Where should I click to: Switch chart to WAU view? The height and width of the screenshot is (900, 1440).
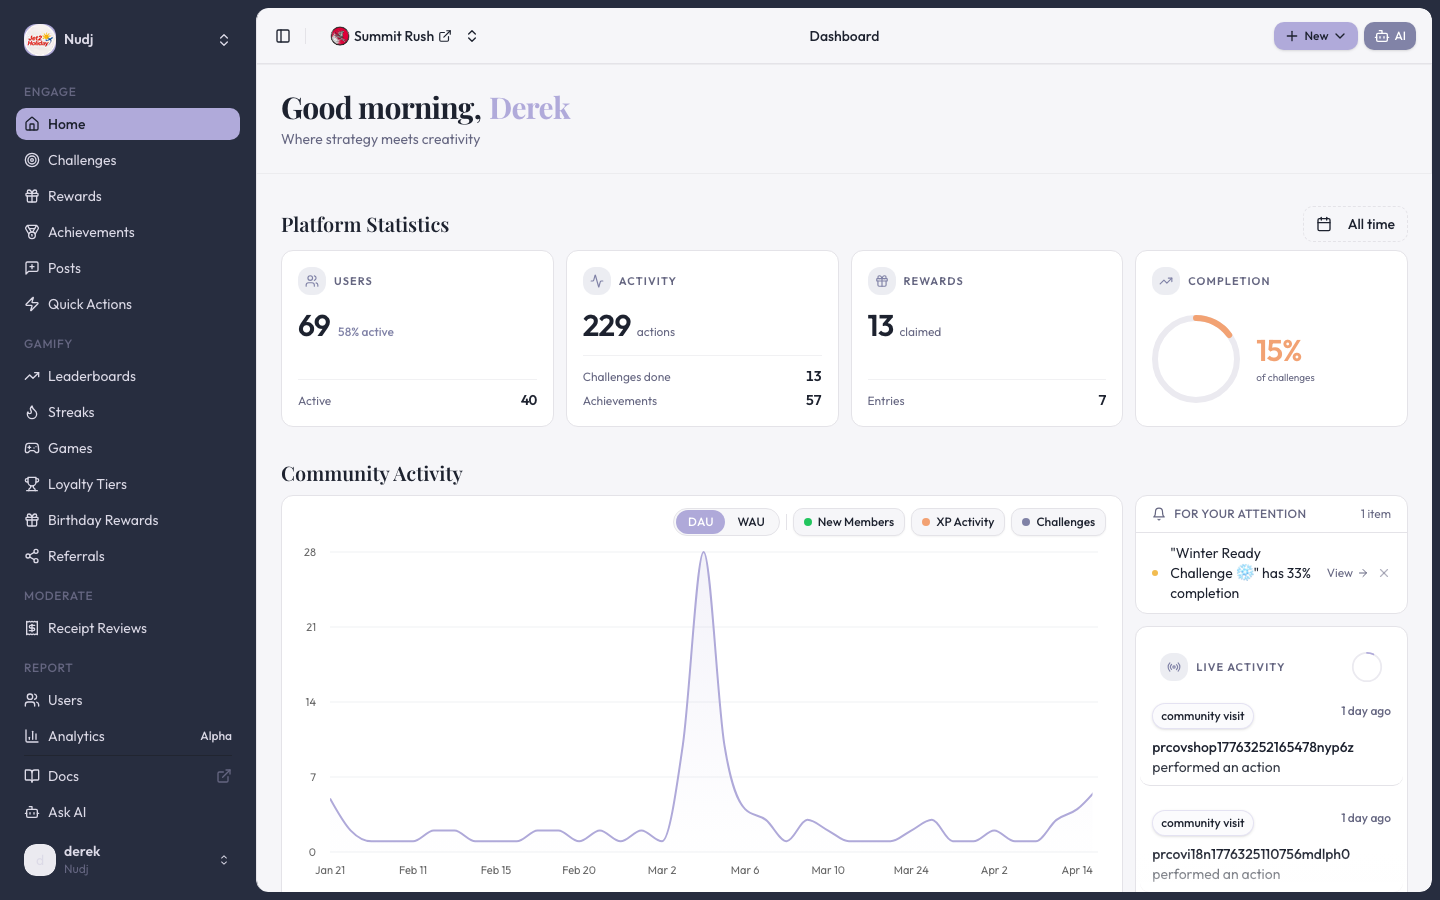751,522
